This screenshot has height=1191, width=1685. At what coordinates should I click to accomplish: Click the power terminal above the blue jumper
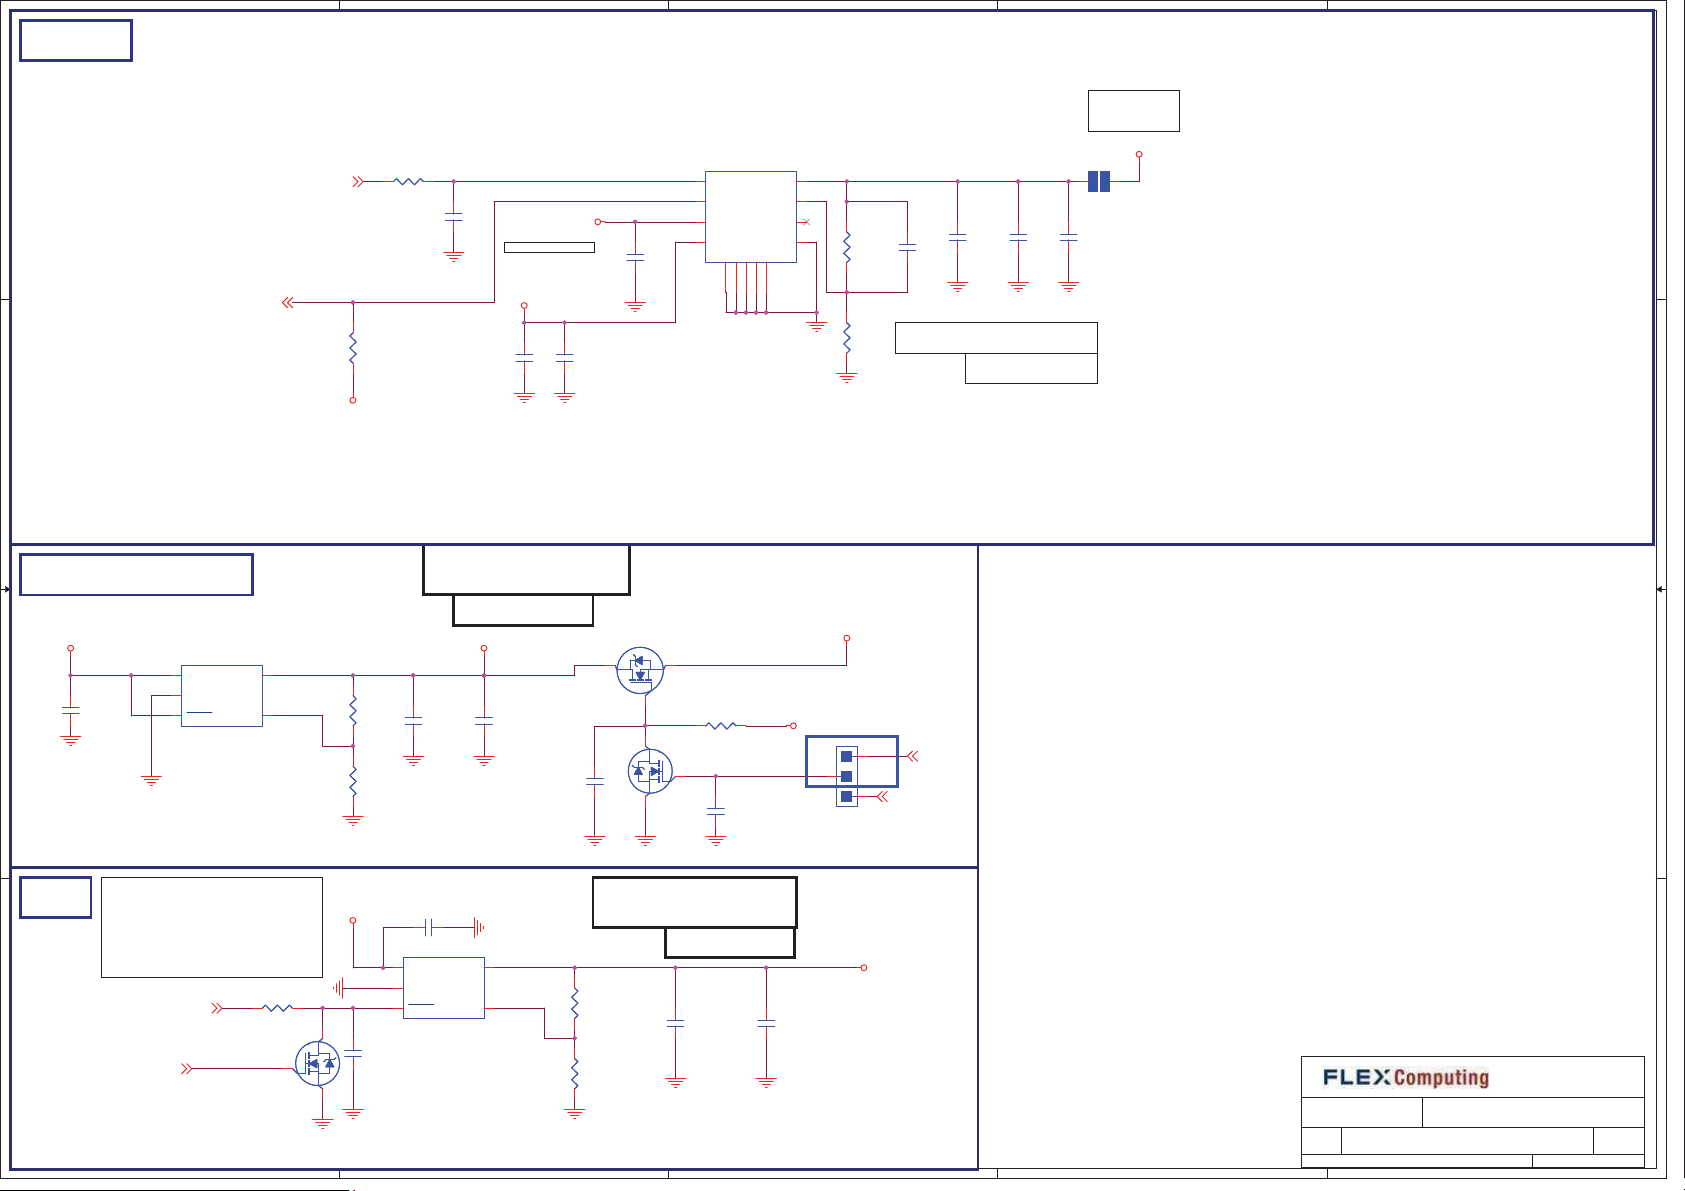[x=1139, y=155]
